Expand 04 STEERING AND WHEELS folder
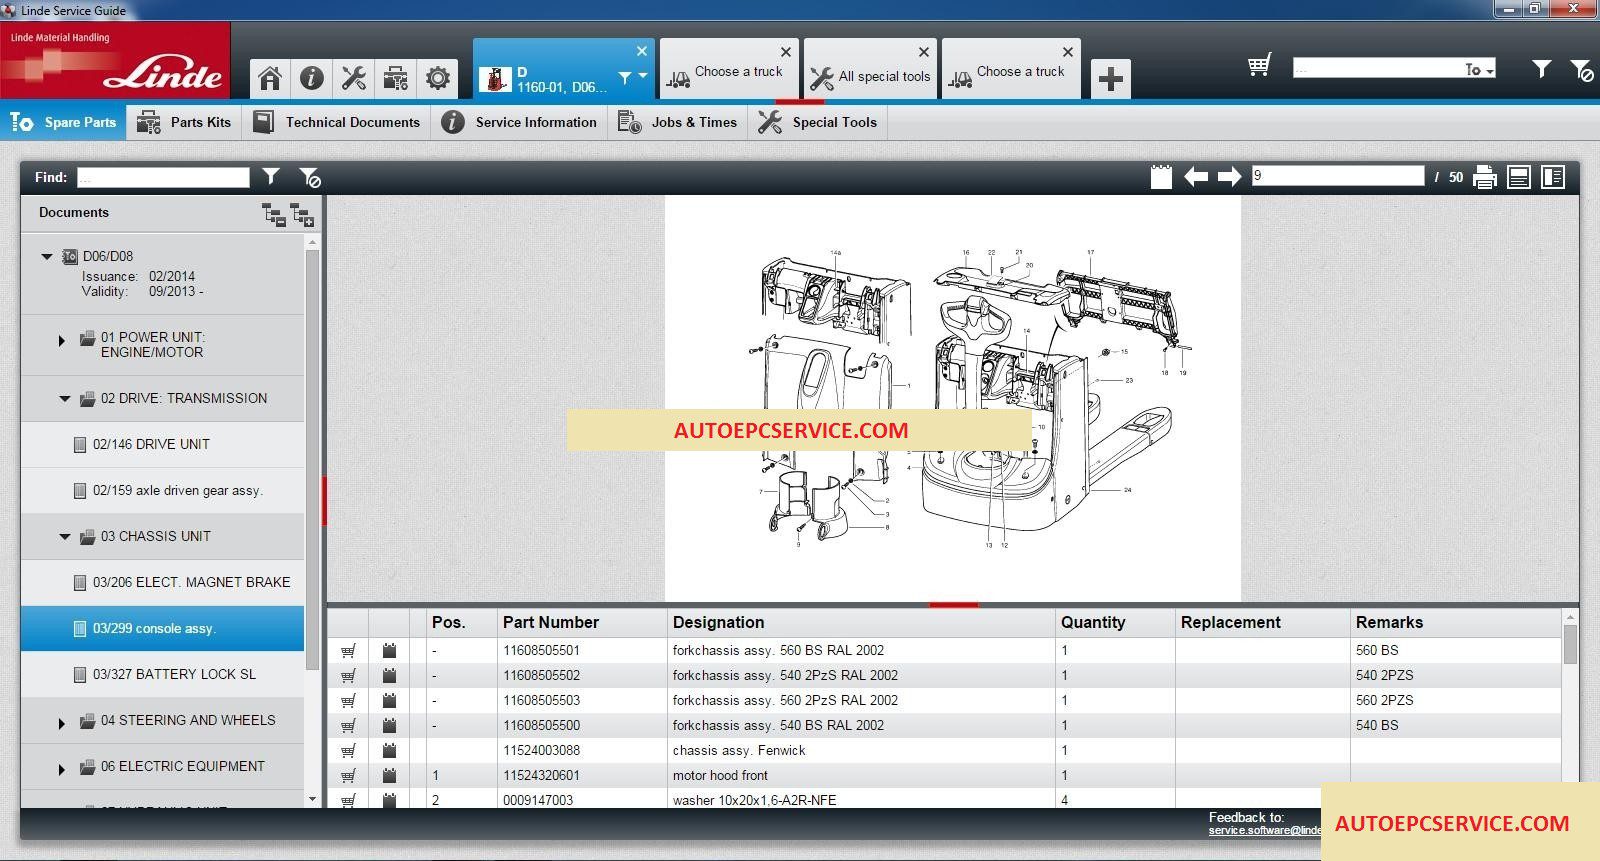1600x861 pixels. tap(61, 723)
